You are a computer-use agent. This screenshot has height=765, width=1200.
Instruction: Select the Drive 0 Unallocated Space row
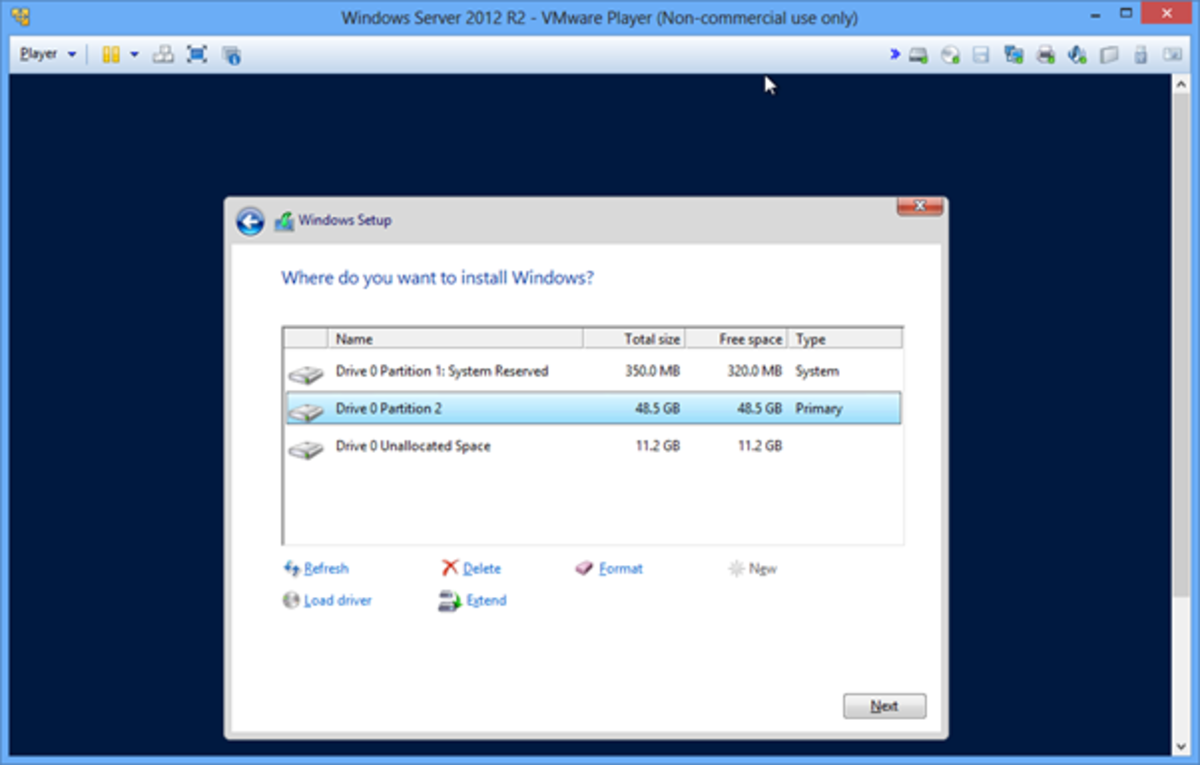click(x=500, y=446)
